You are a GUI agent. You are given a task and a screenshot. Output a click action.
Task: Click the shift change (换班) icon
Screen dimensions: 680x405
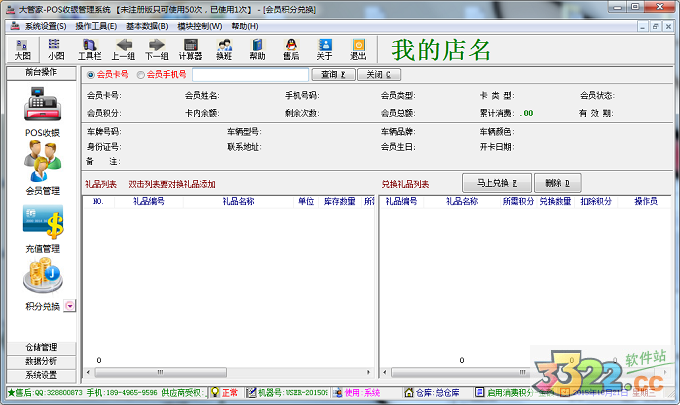tap(224, 49)
